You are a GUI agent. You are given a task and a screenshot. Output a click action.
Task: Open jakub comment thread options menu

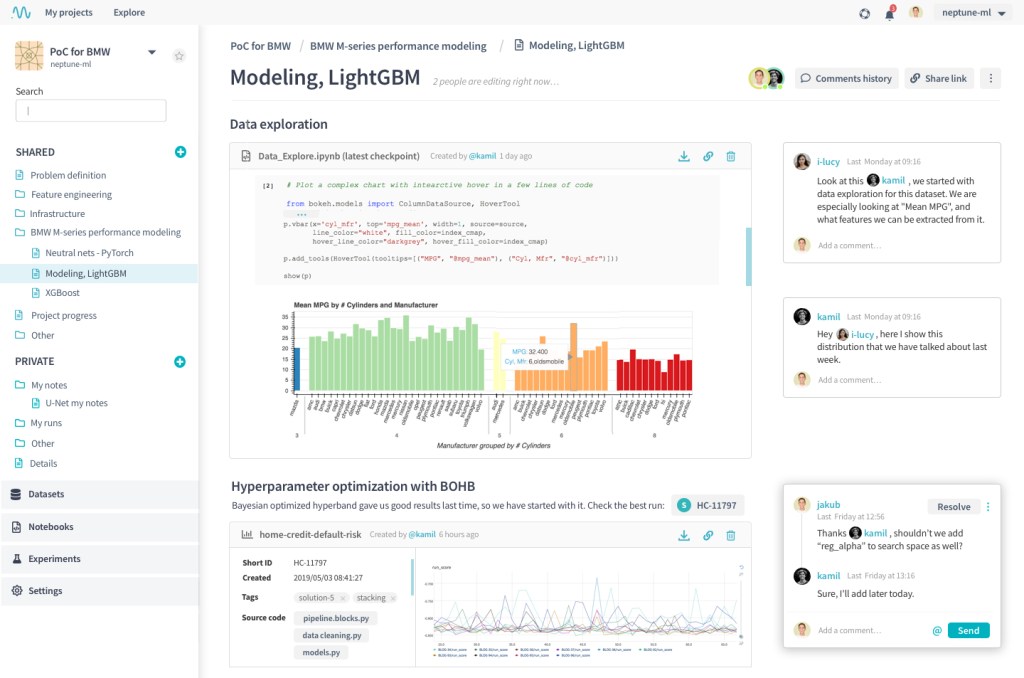tap(987, 507)
